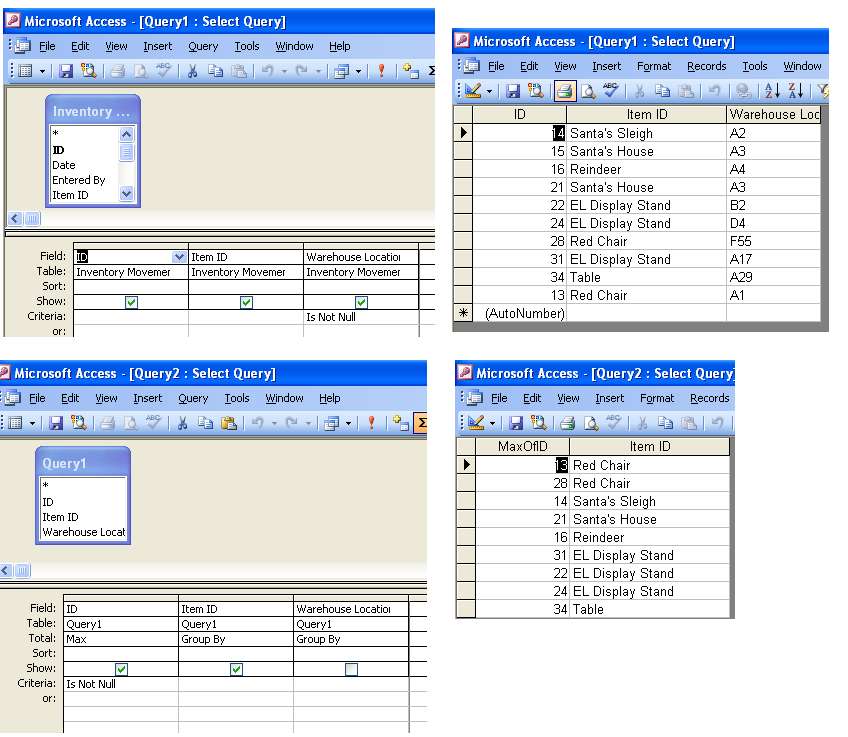
Task: Click Spelling check icon in Query1 datasheet toolbar
Action: tap(611, 90)
